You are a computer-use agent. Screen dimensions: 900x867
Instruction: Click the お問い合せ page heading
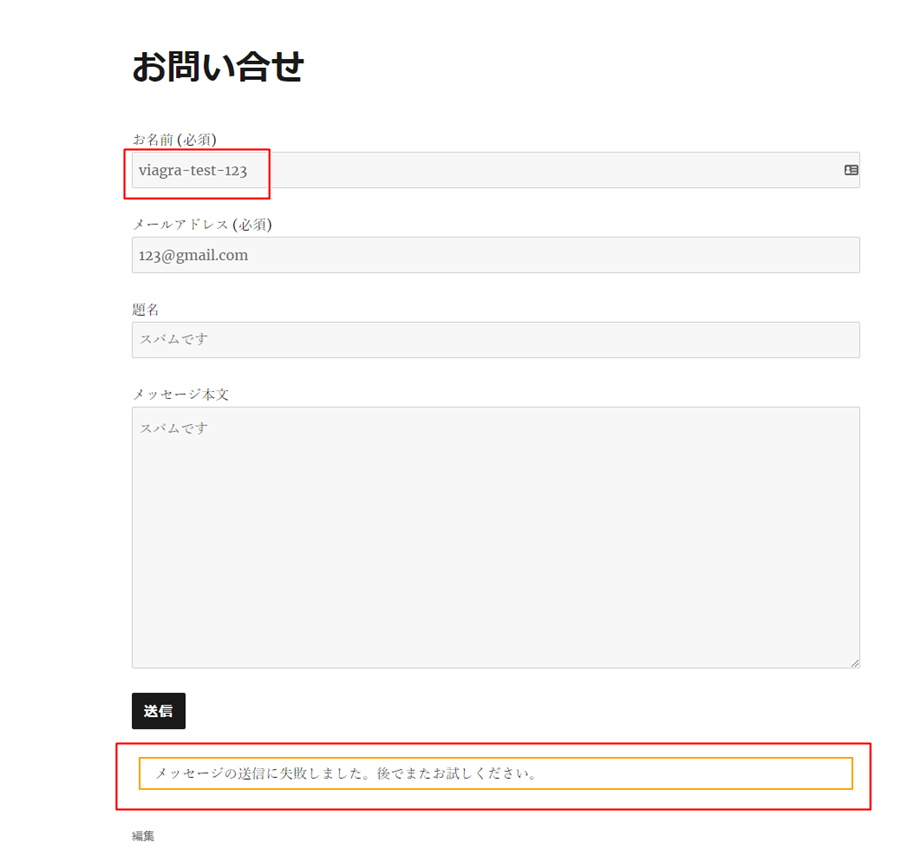(x=218, y=67)
